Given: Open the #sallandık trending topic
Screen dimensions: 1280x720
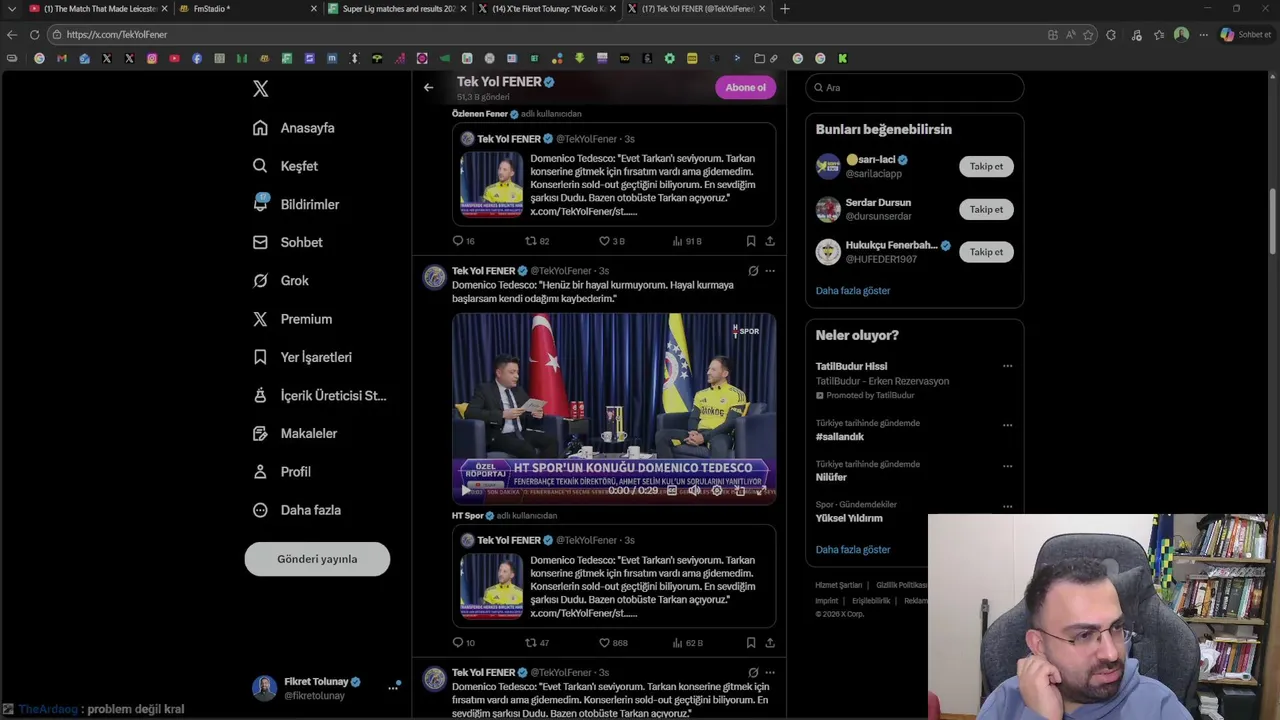Looking at the screenshot, I should coord(840,437).
